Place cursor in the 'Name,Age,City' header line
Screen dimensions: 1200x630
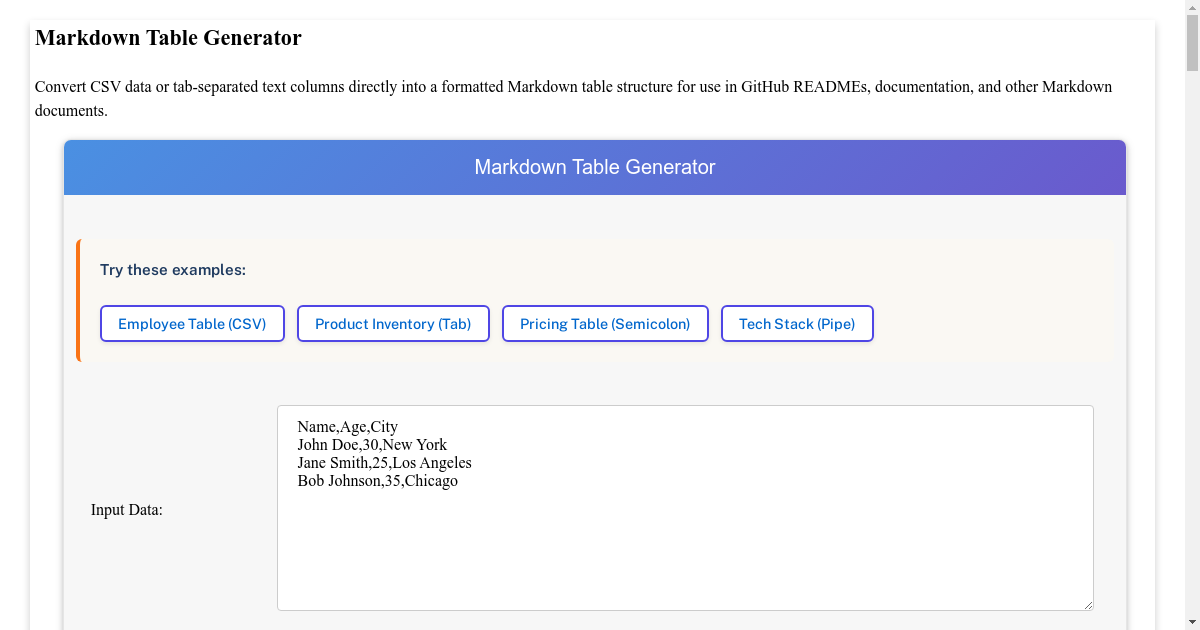coord(347,427)
